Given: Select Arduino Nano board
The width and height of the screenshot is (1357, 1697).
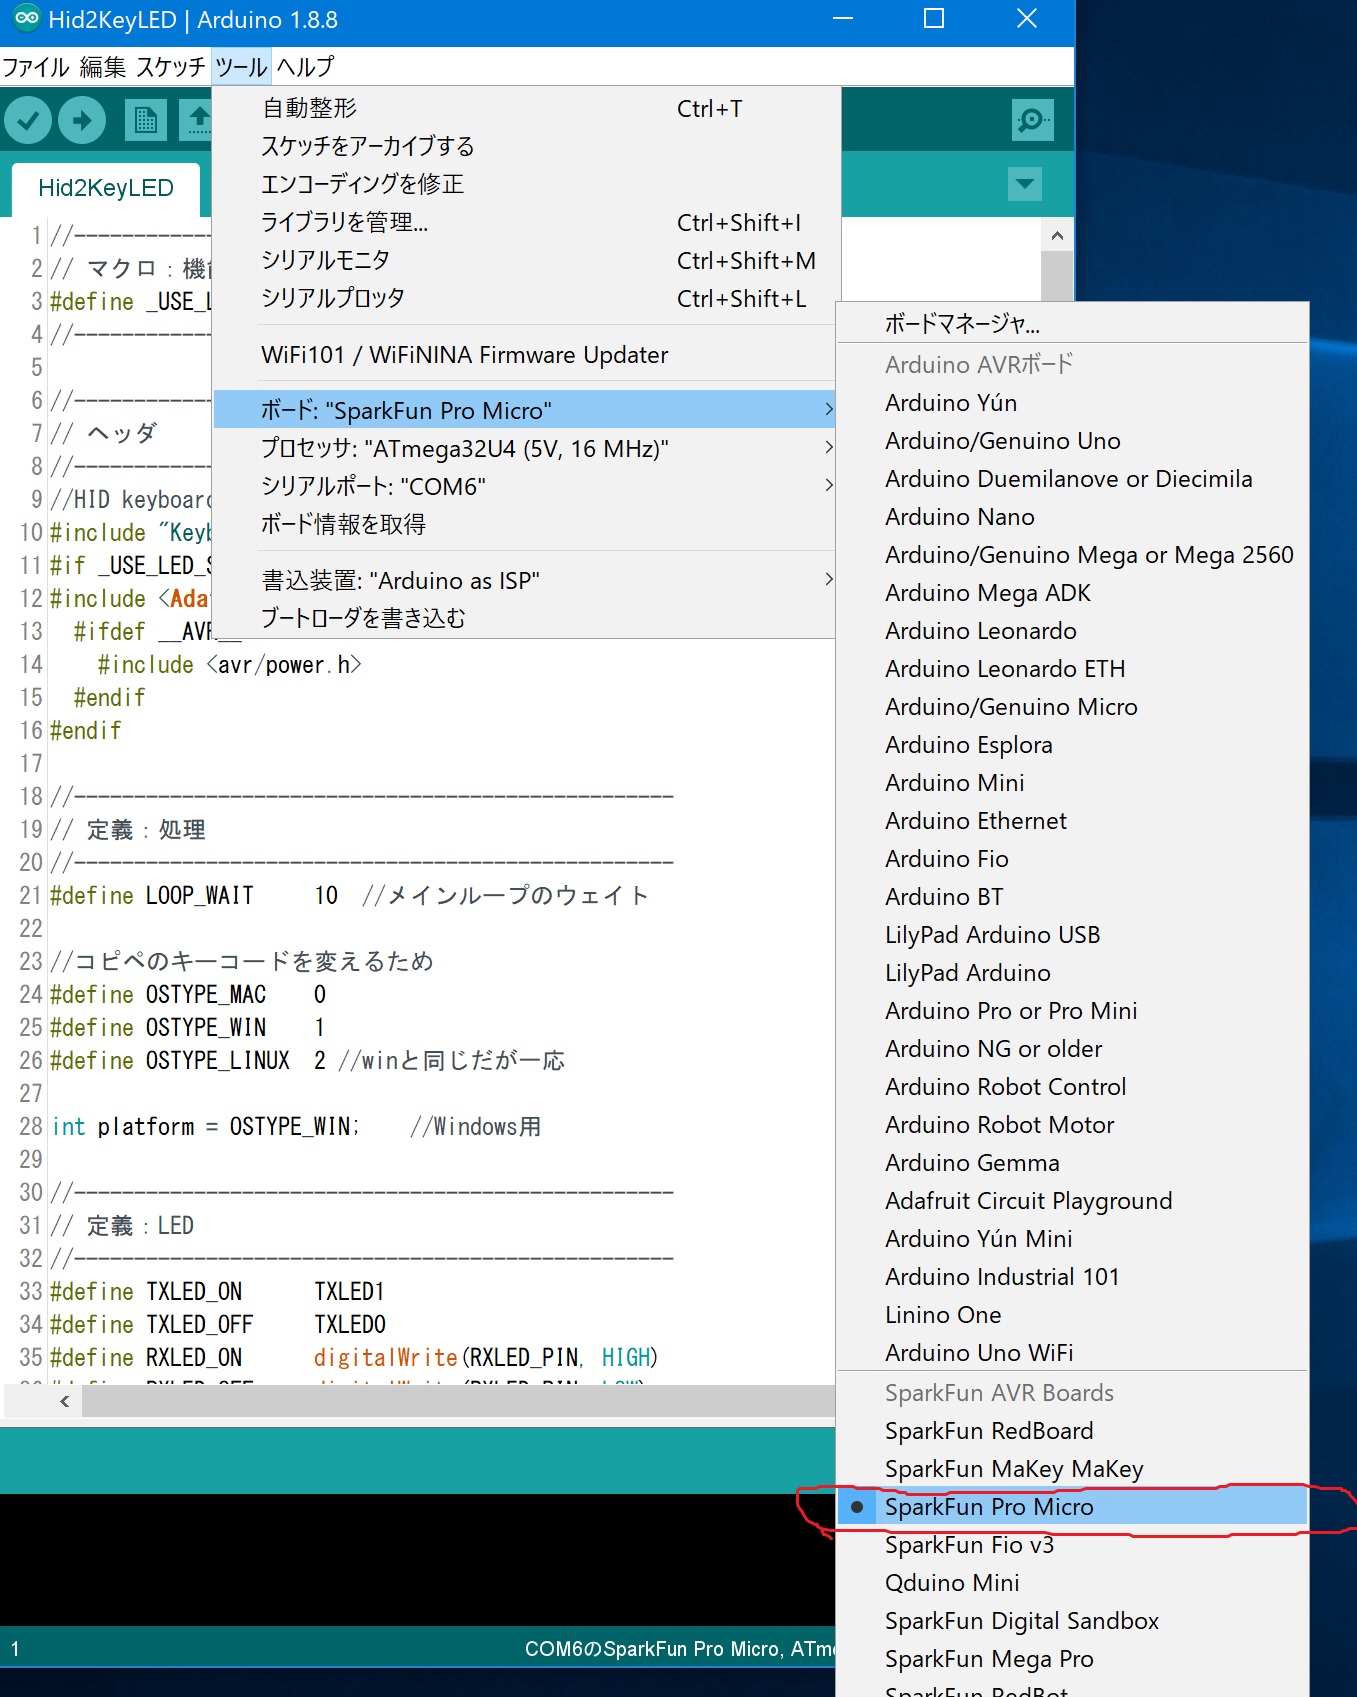Looking at the screenshot, I should coord(1072,517).
